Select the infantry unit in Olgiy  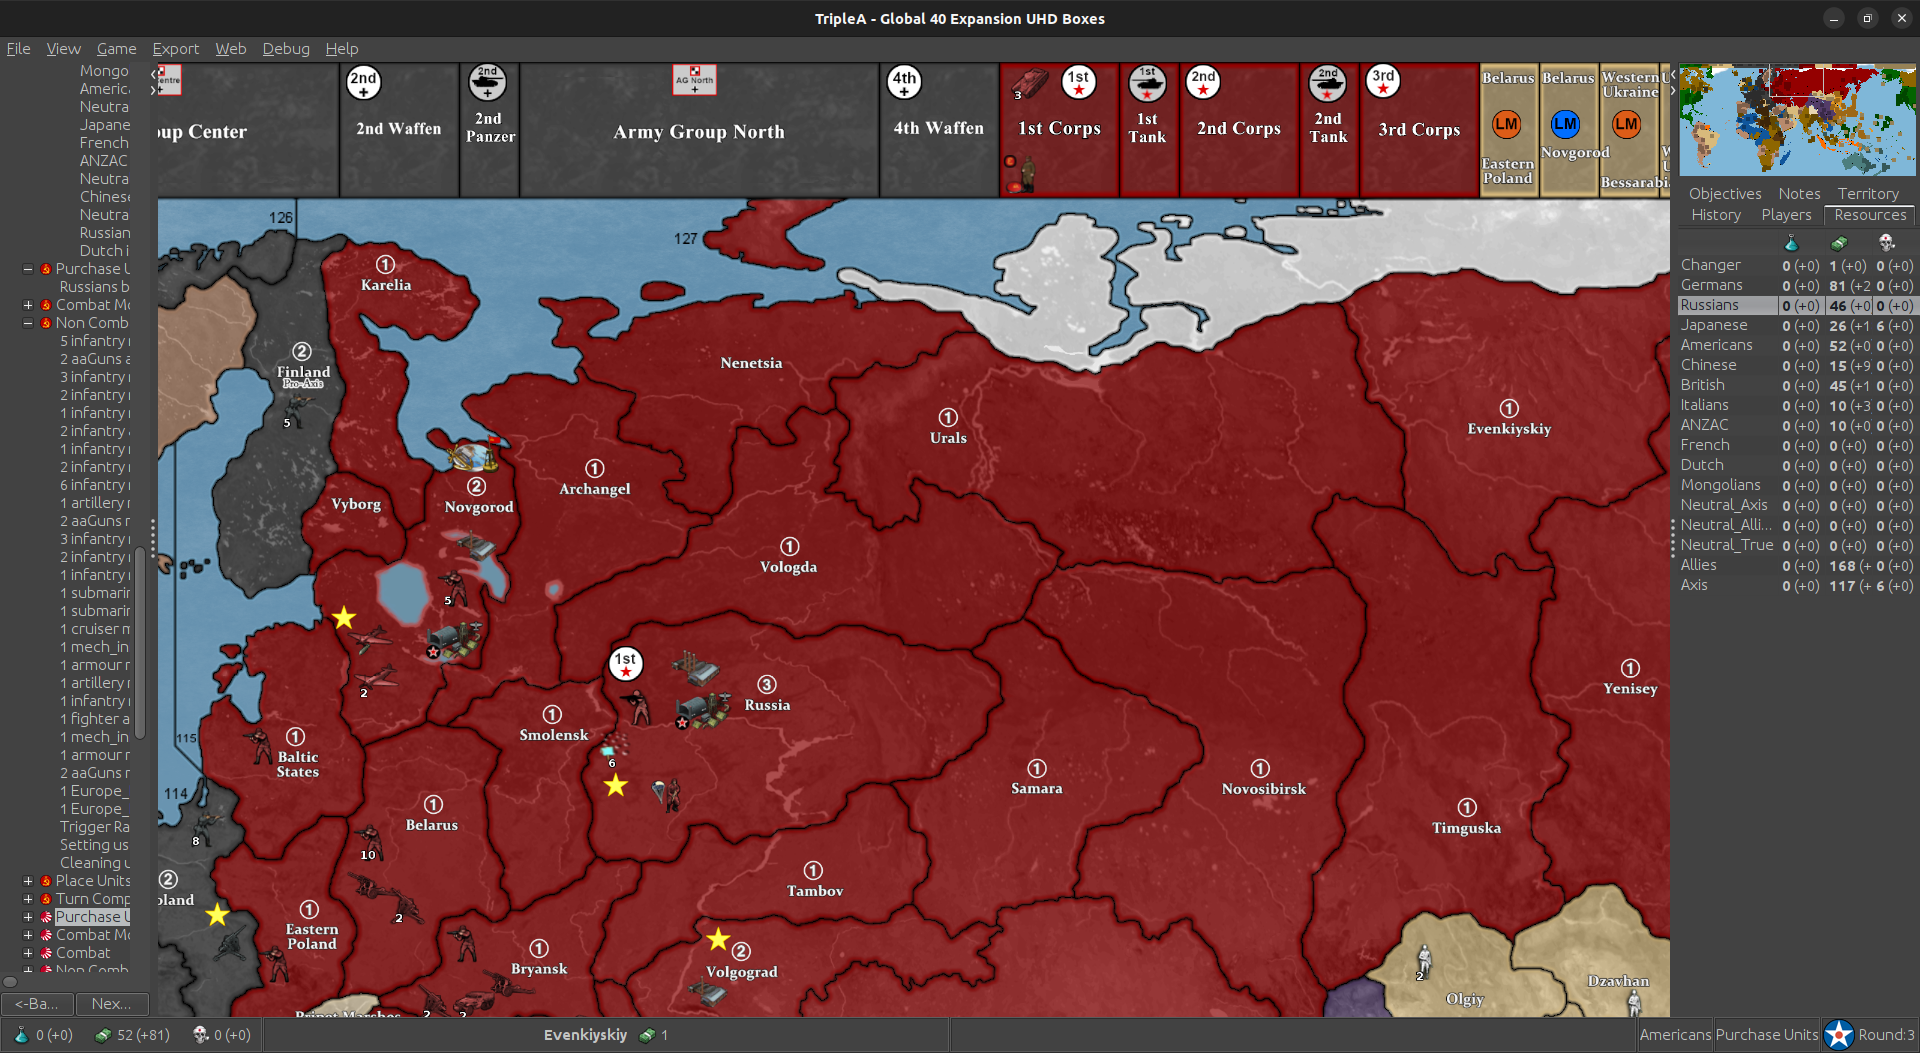[1425, 960]
